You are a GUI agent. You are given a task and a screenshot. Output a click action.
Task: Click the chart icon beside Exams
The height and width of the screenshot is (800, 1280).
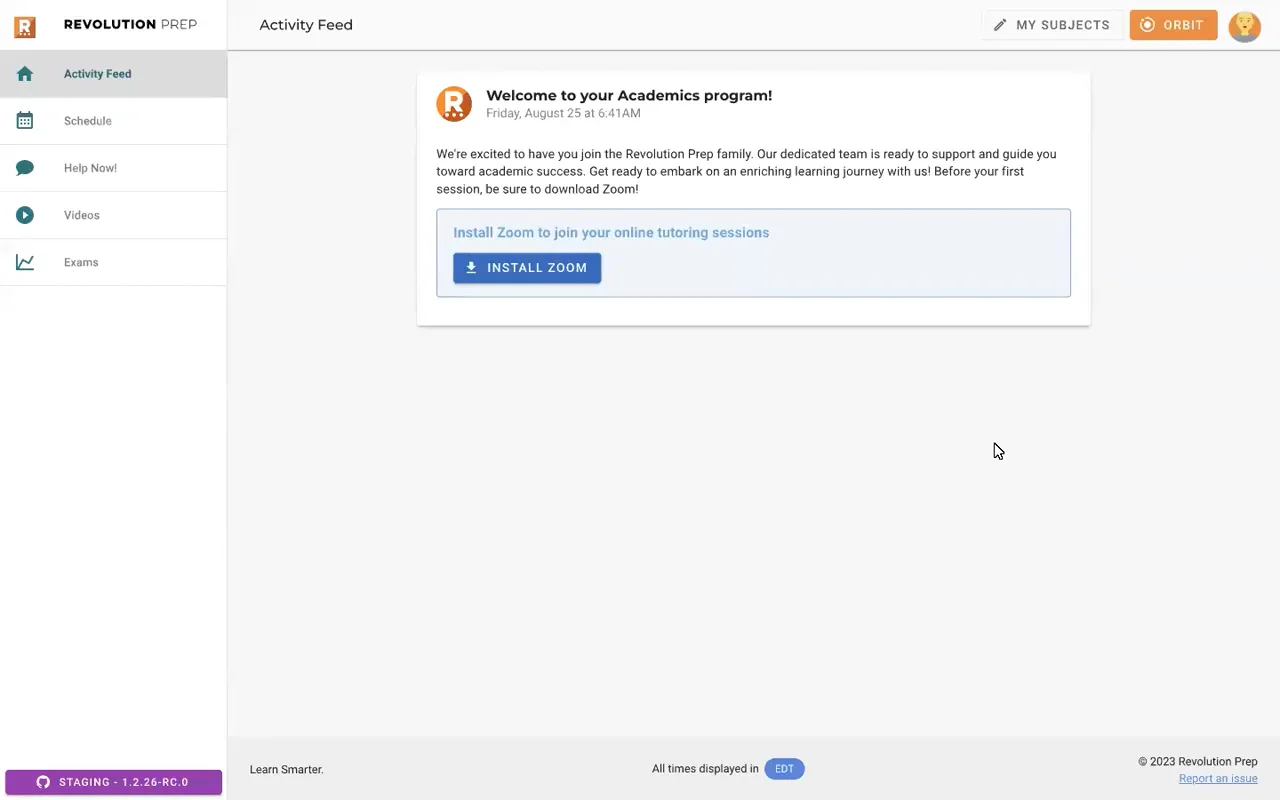pos(25,262)
